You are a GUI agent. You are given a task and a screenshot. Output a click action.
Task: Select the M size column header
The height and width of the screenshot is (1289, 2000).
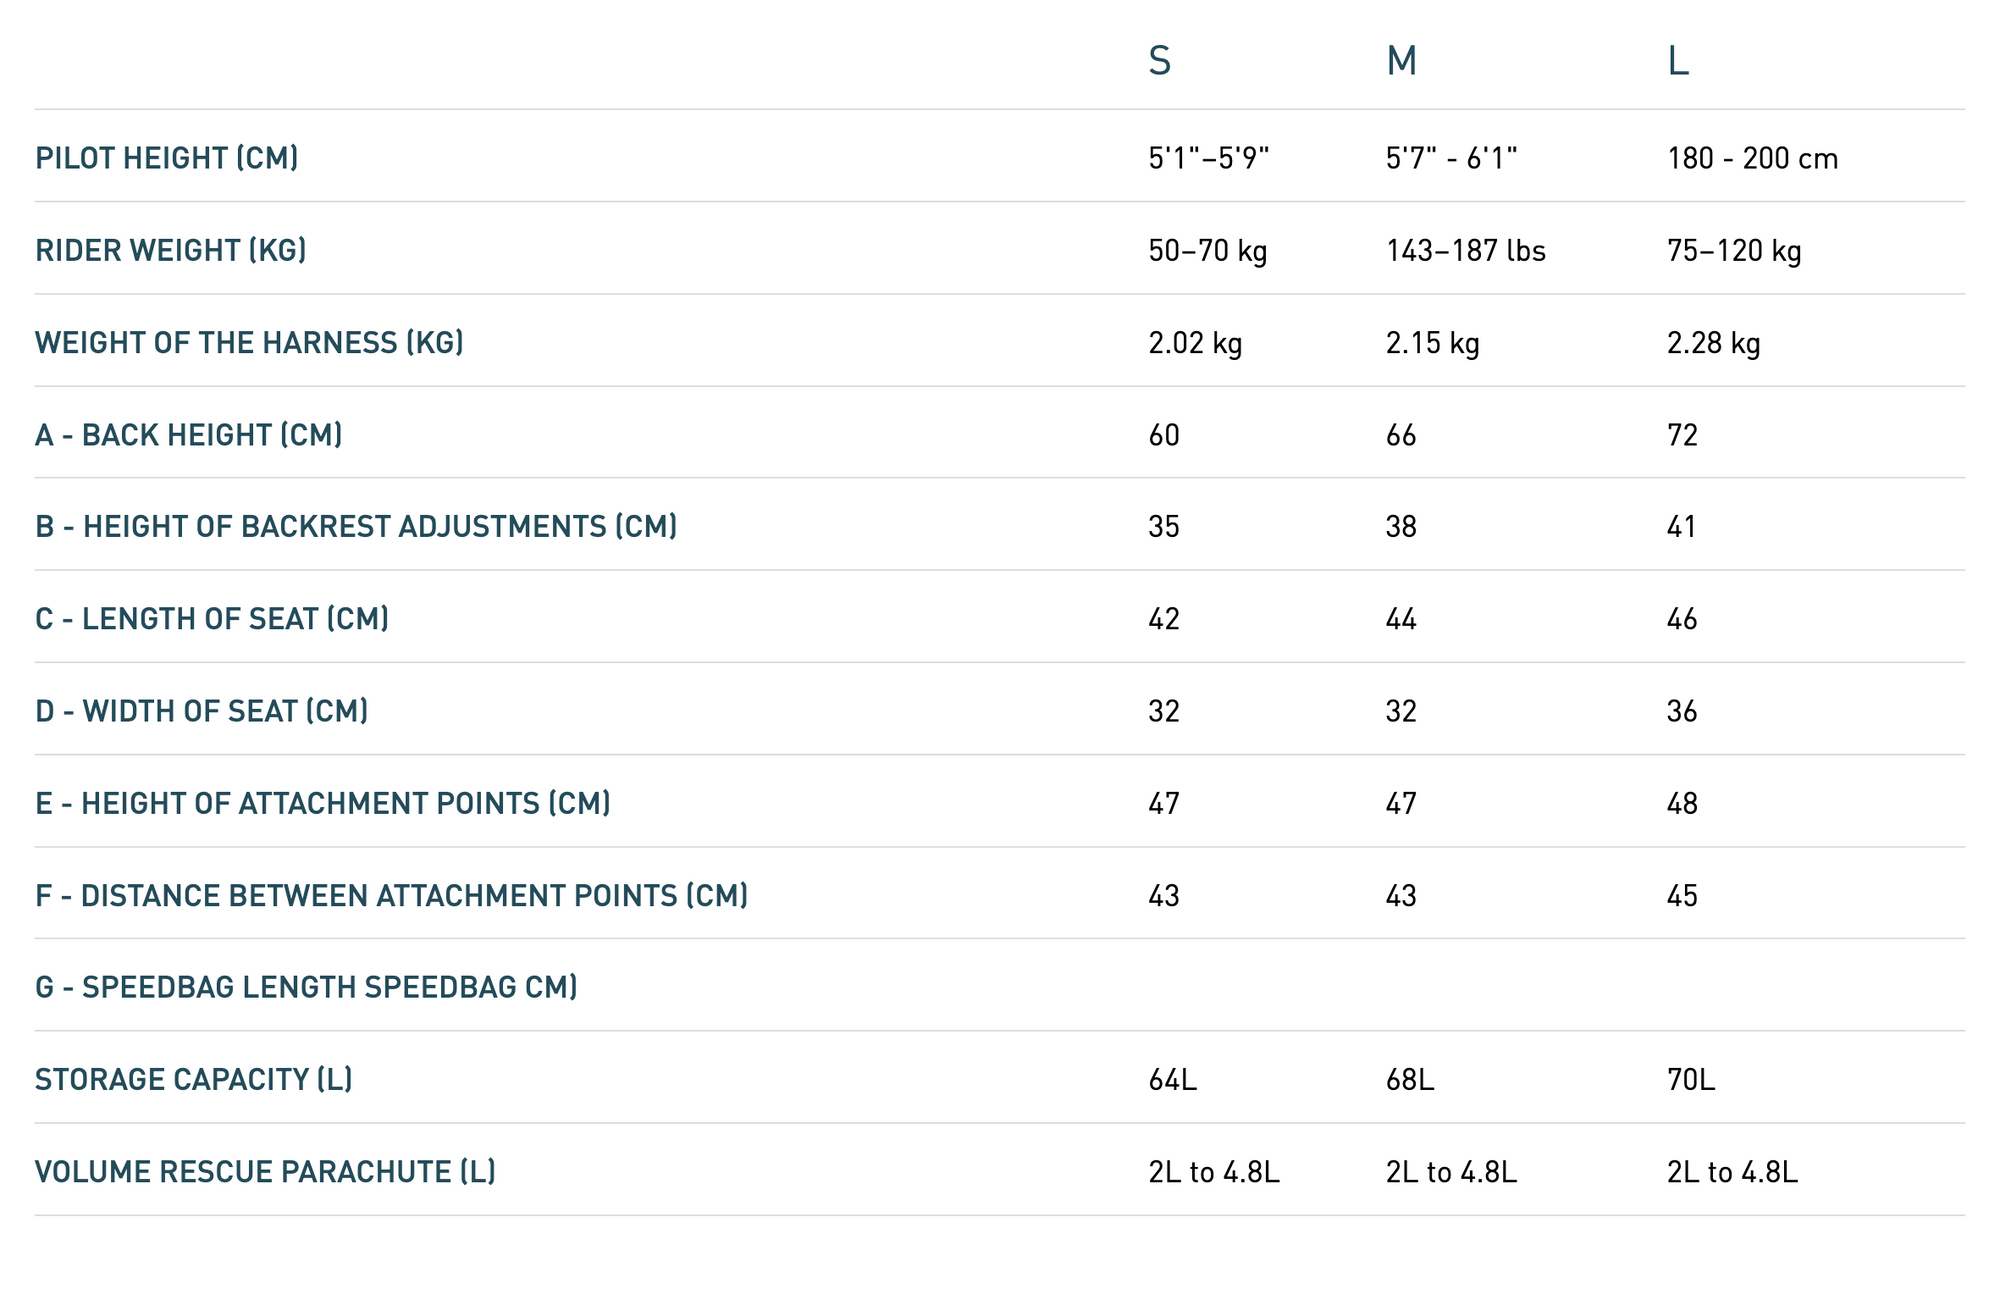tap(1401, 61)
